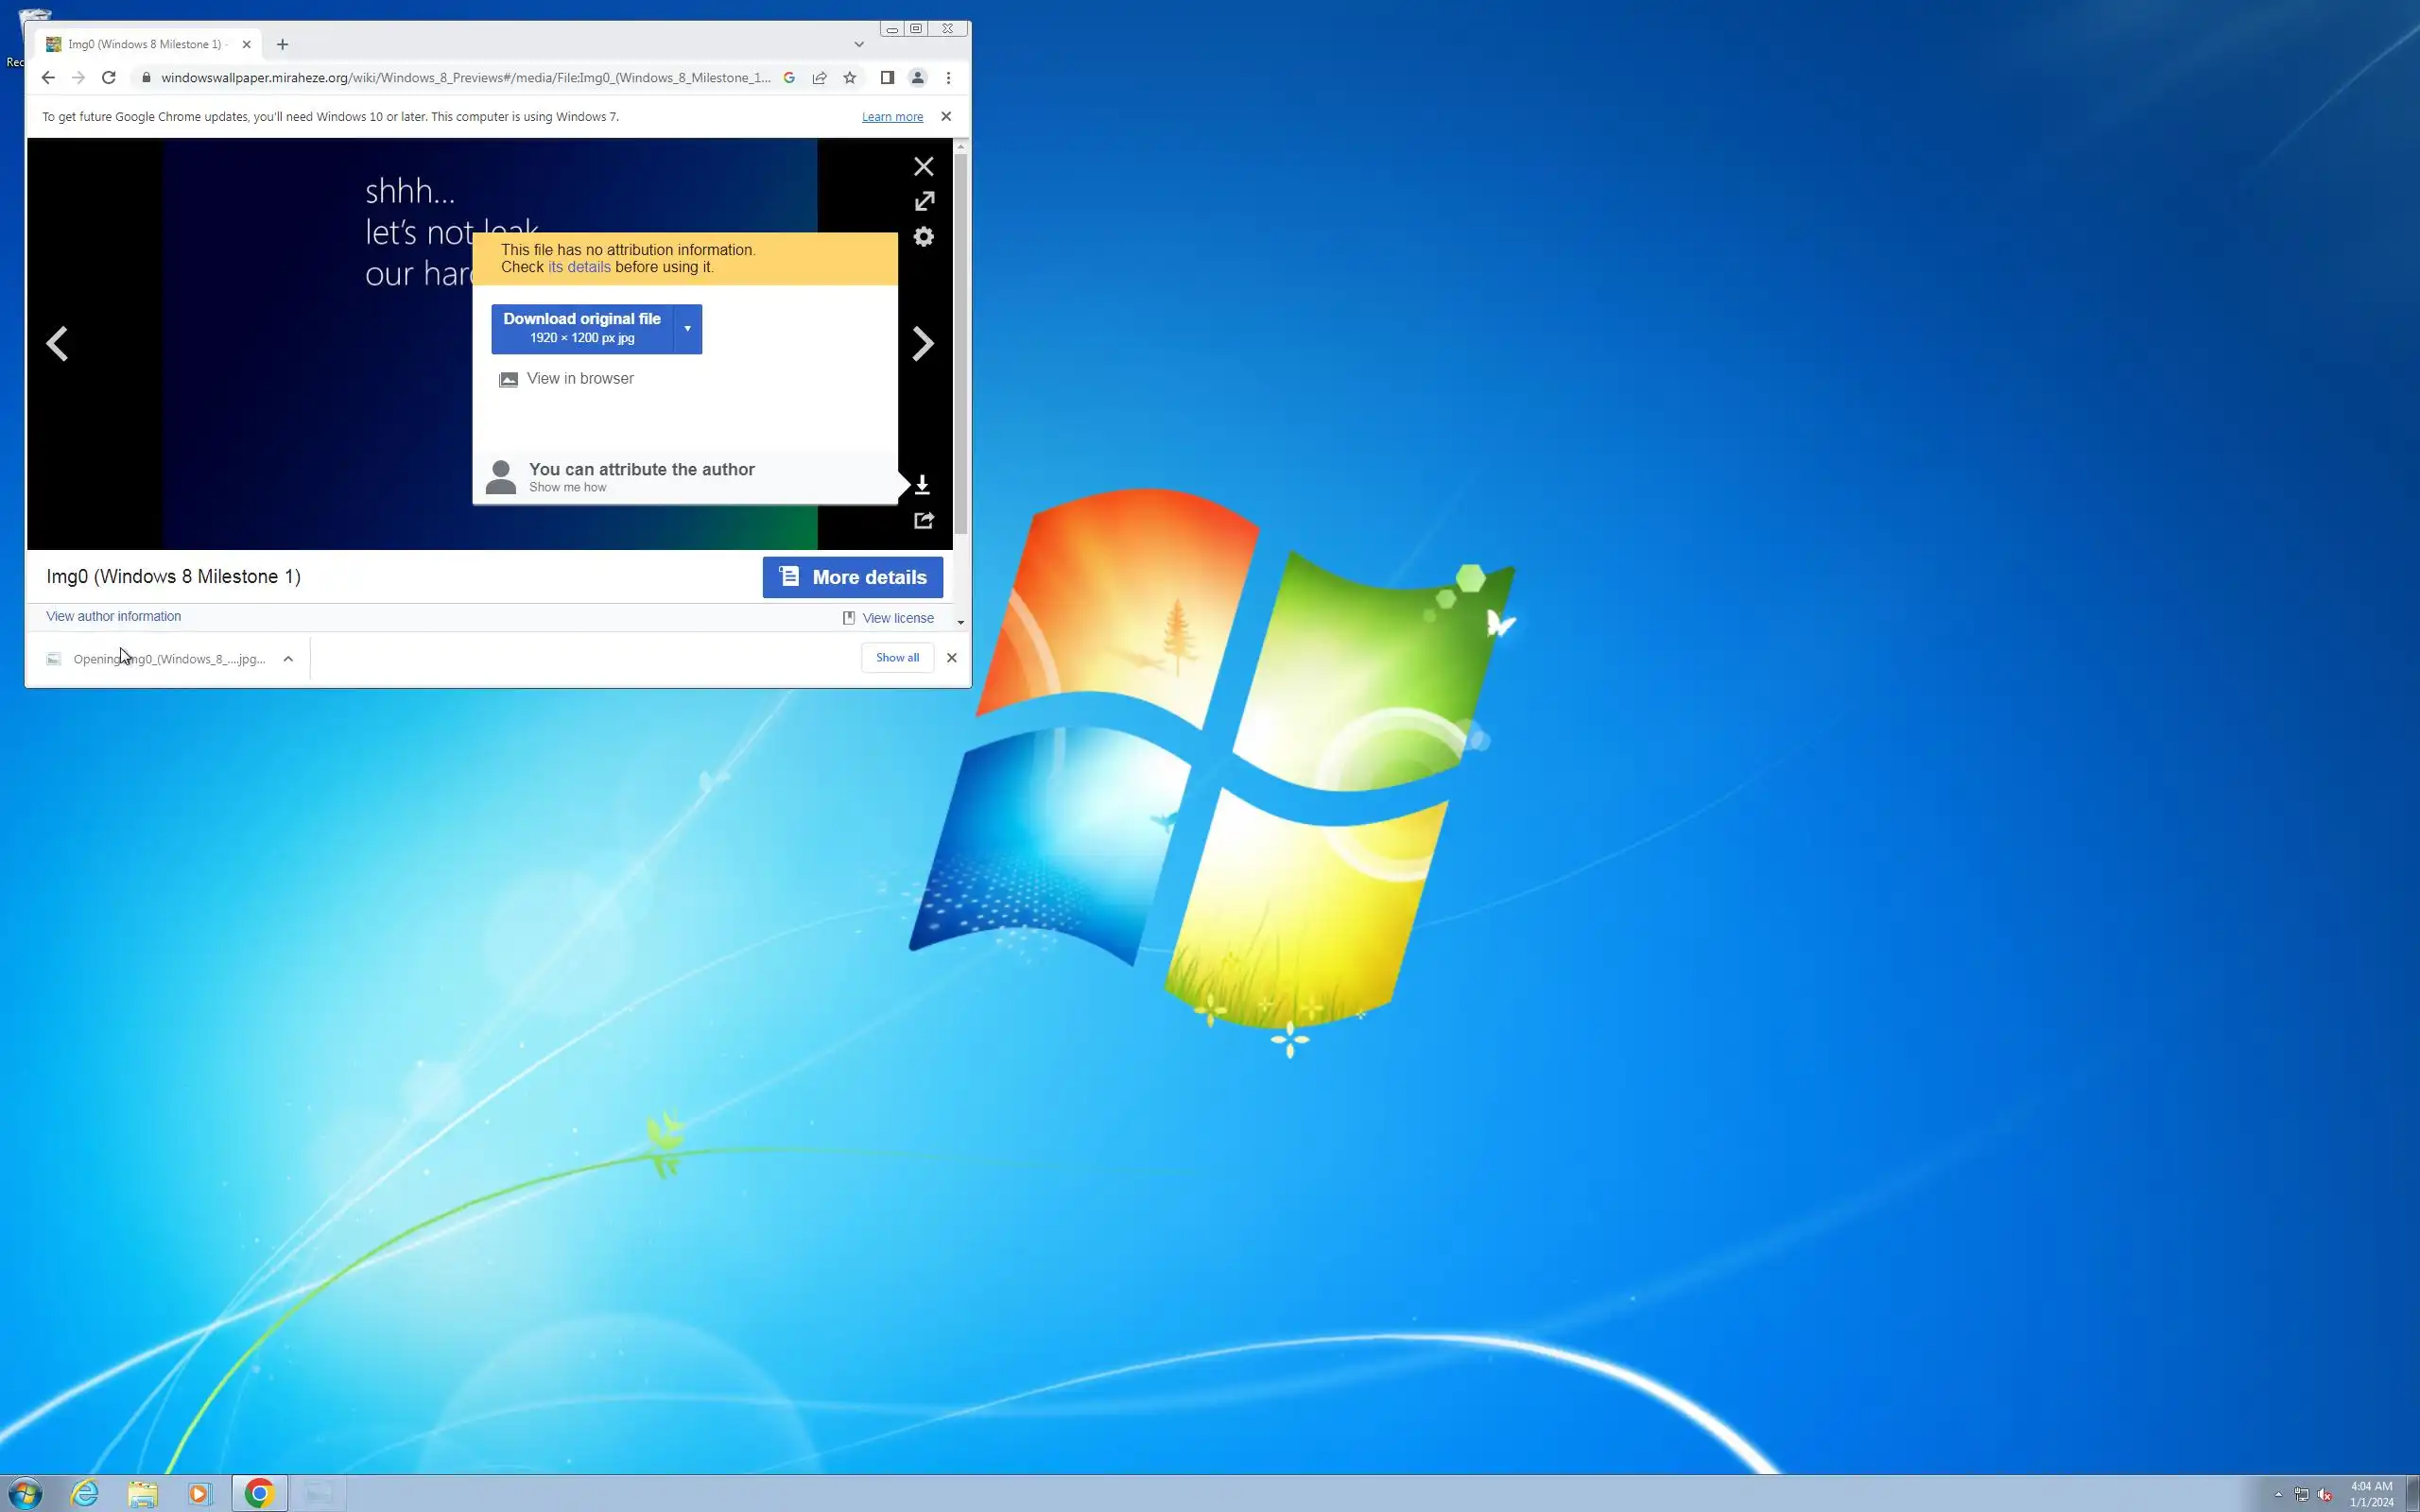2420x1512 pixels.
Task: Open media viewer settings gear icon
Action: pyautogui.click(x=924, y=237)
